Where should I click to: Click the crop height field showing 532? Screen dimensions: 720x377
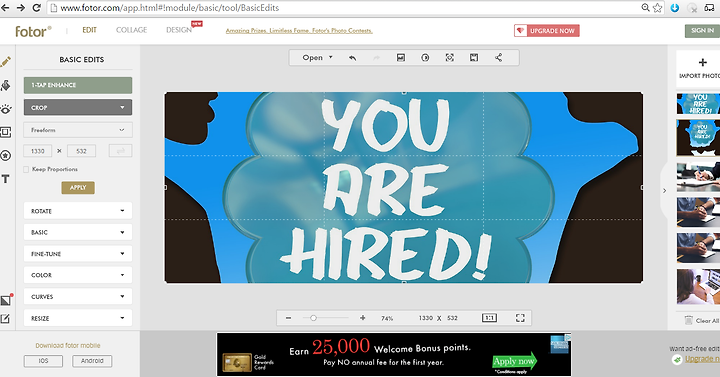tap(81, 151)
